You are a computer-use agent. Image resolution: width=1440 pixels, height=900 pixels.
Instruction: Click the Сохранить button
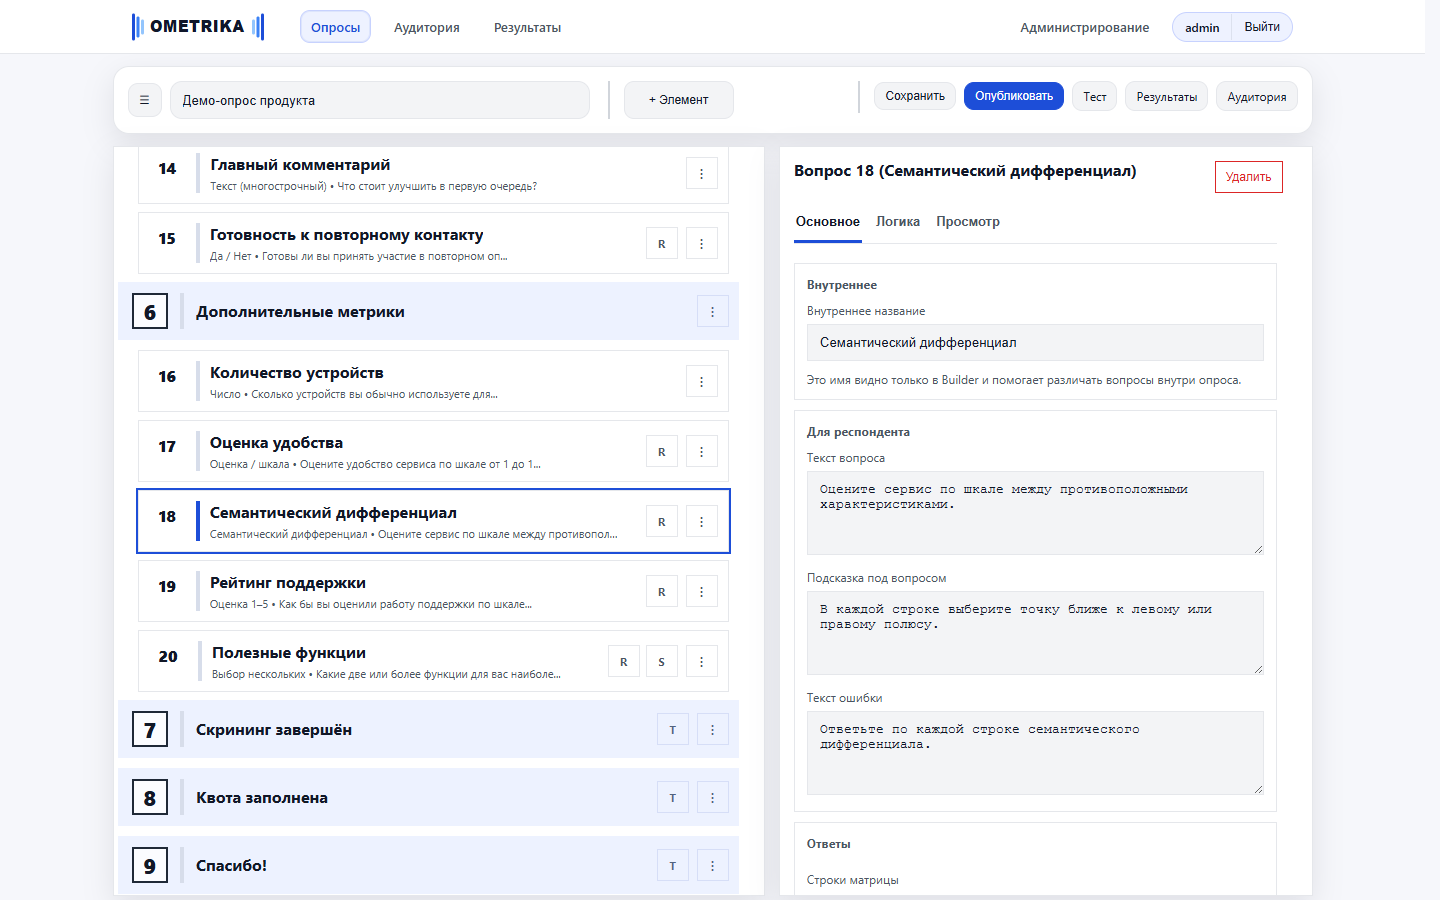point(915,96)
